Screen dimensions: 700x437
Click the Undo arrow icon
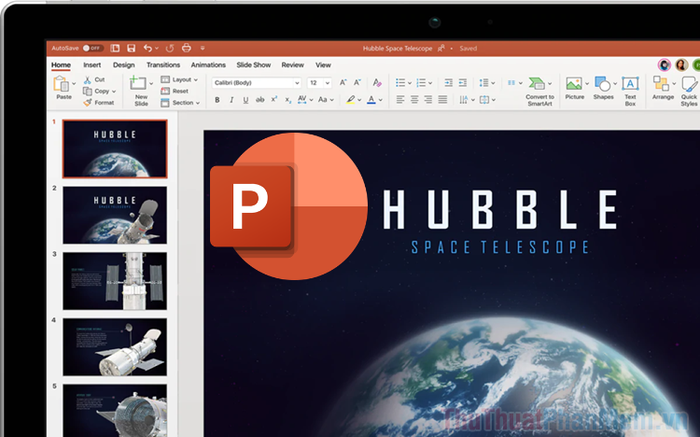click(x=148, y=48)
